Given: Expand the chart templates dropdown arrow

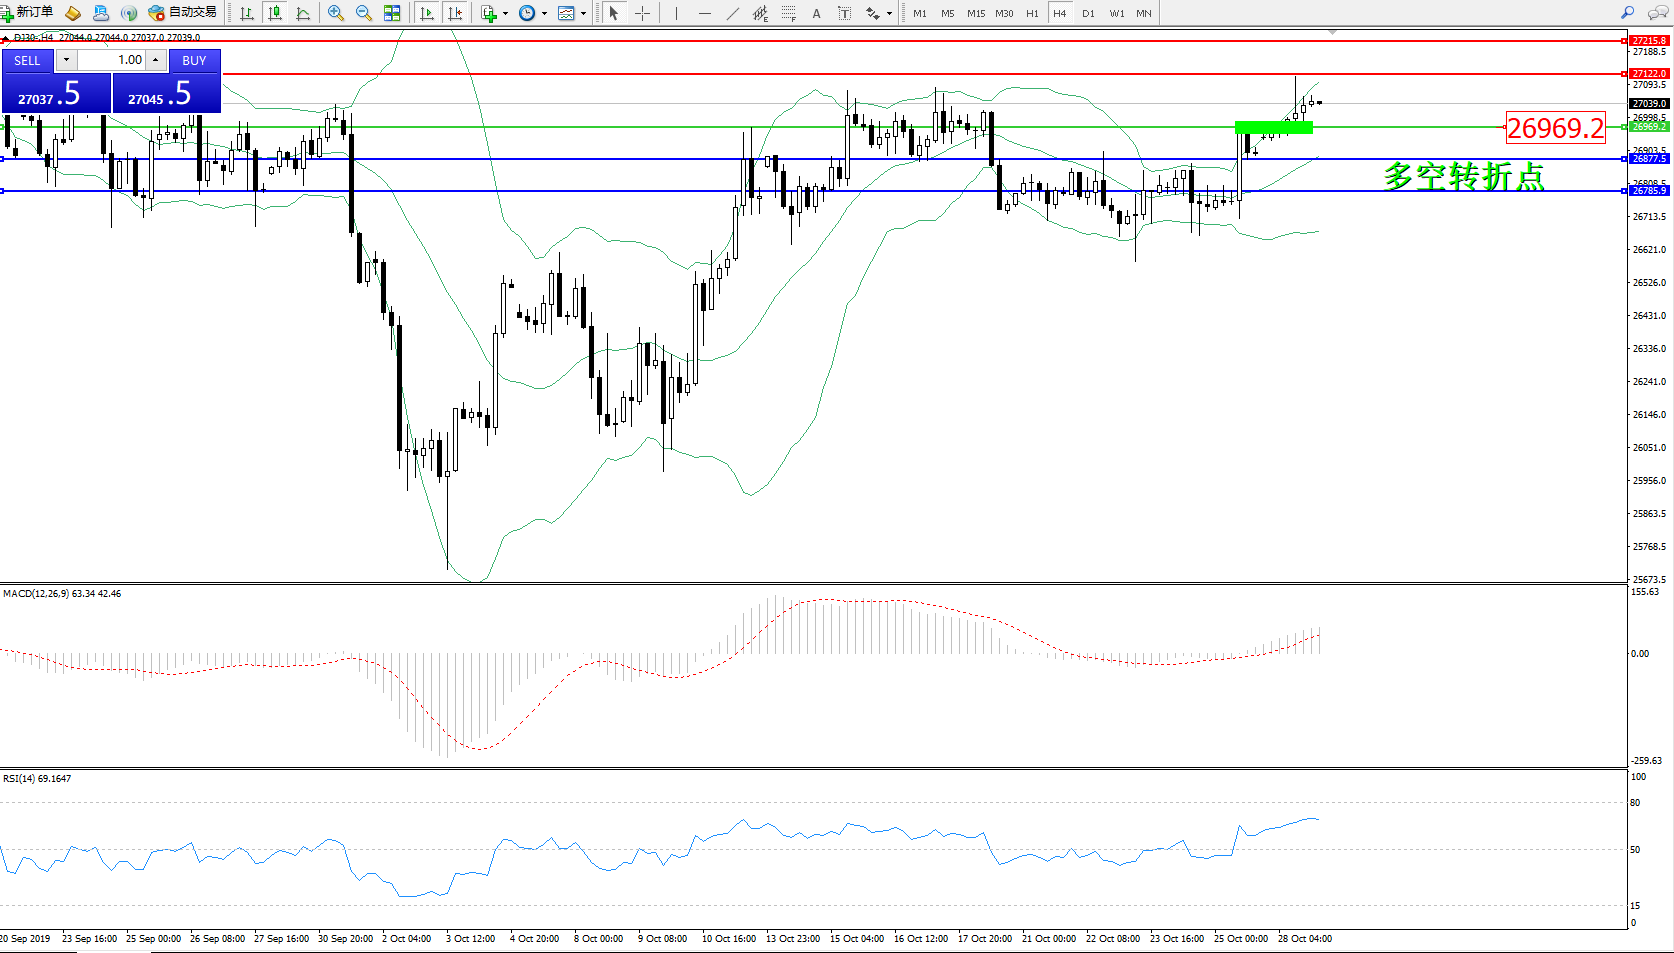Looking at the screenshot, I should click(583, 14).
